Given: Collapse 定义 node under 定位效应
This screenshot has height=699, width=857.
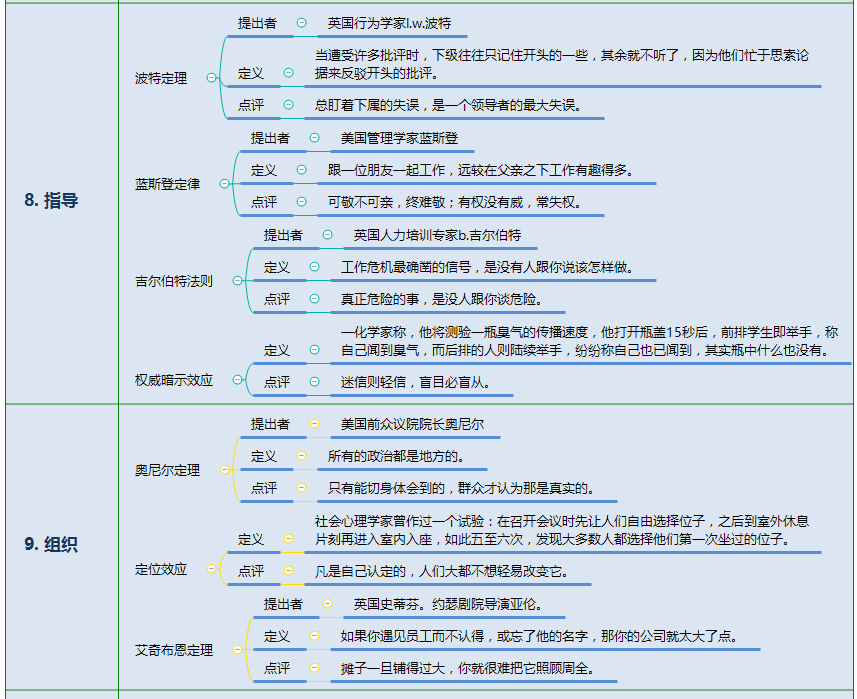Looking at the screenshot, I should [x=289, y=539].
